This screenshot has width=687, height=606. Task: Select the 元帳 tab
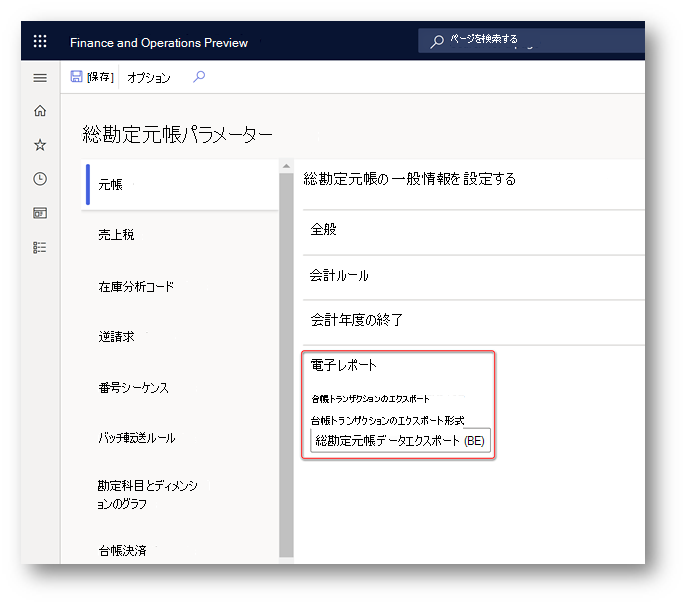coord(180,184)
